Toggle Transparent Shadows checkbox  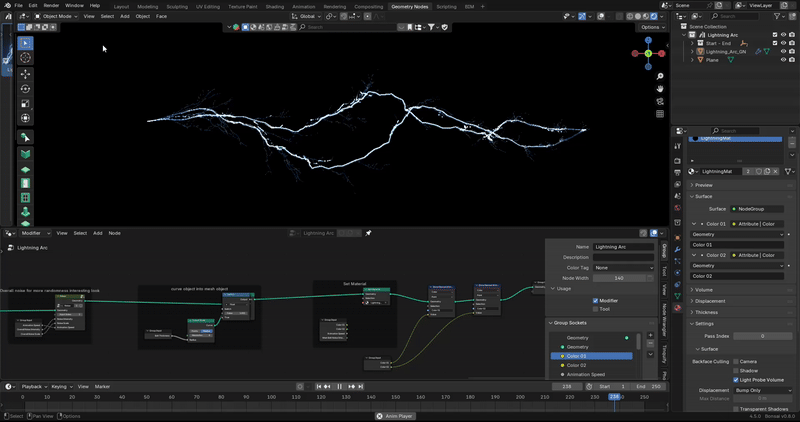point(736,409)
